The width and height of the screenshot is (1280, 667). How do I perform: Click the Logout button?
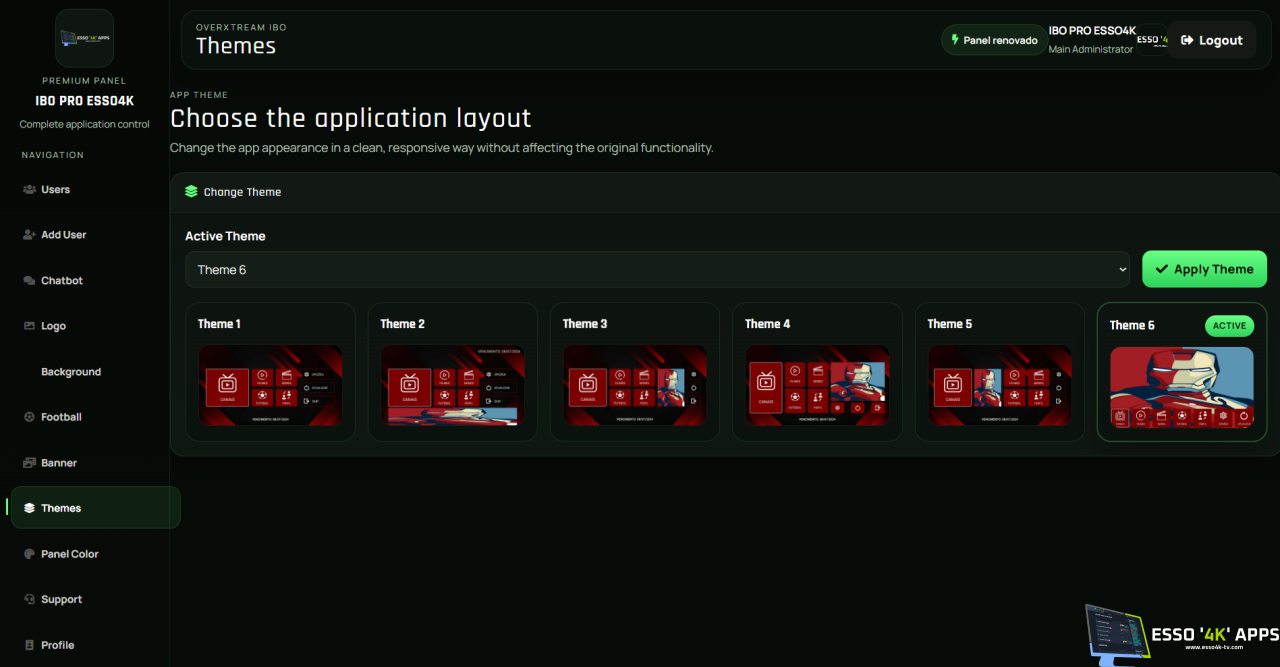[1212, 40]
